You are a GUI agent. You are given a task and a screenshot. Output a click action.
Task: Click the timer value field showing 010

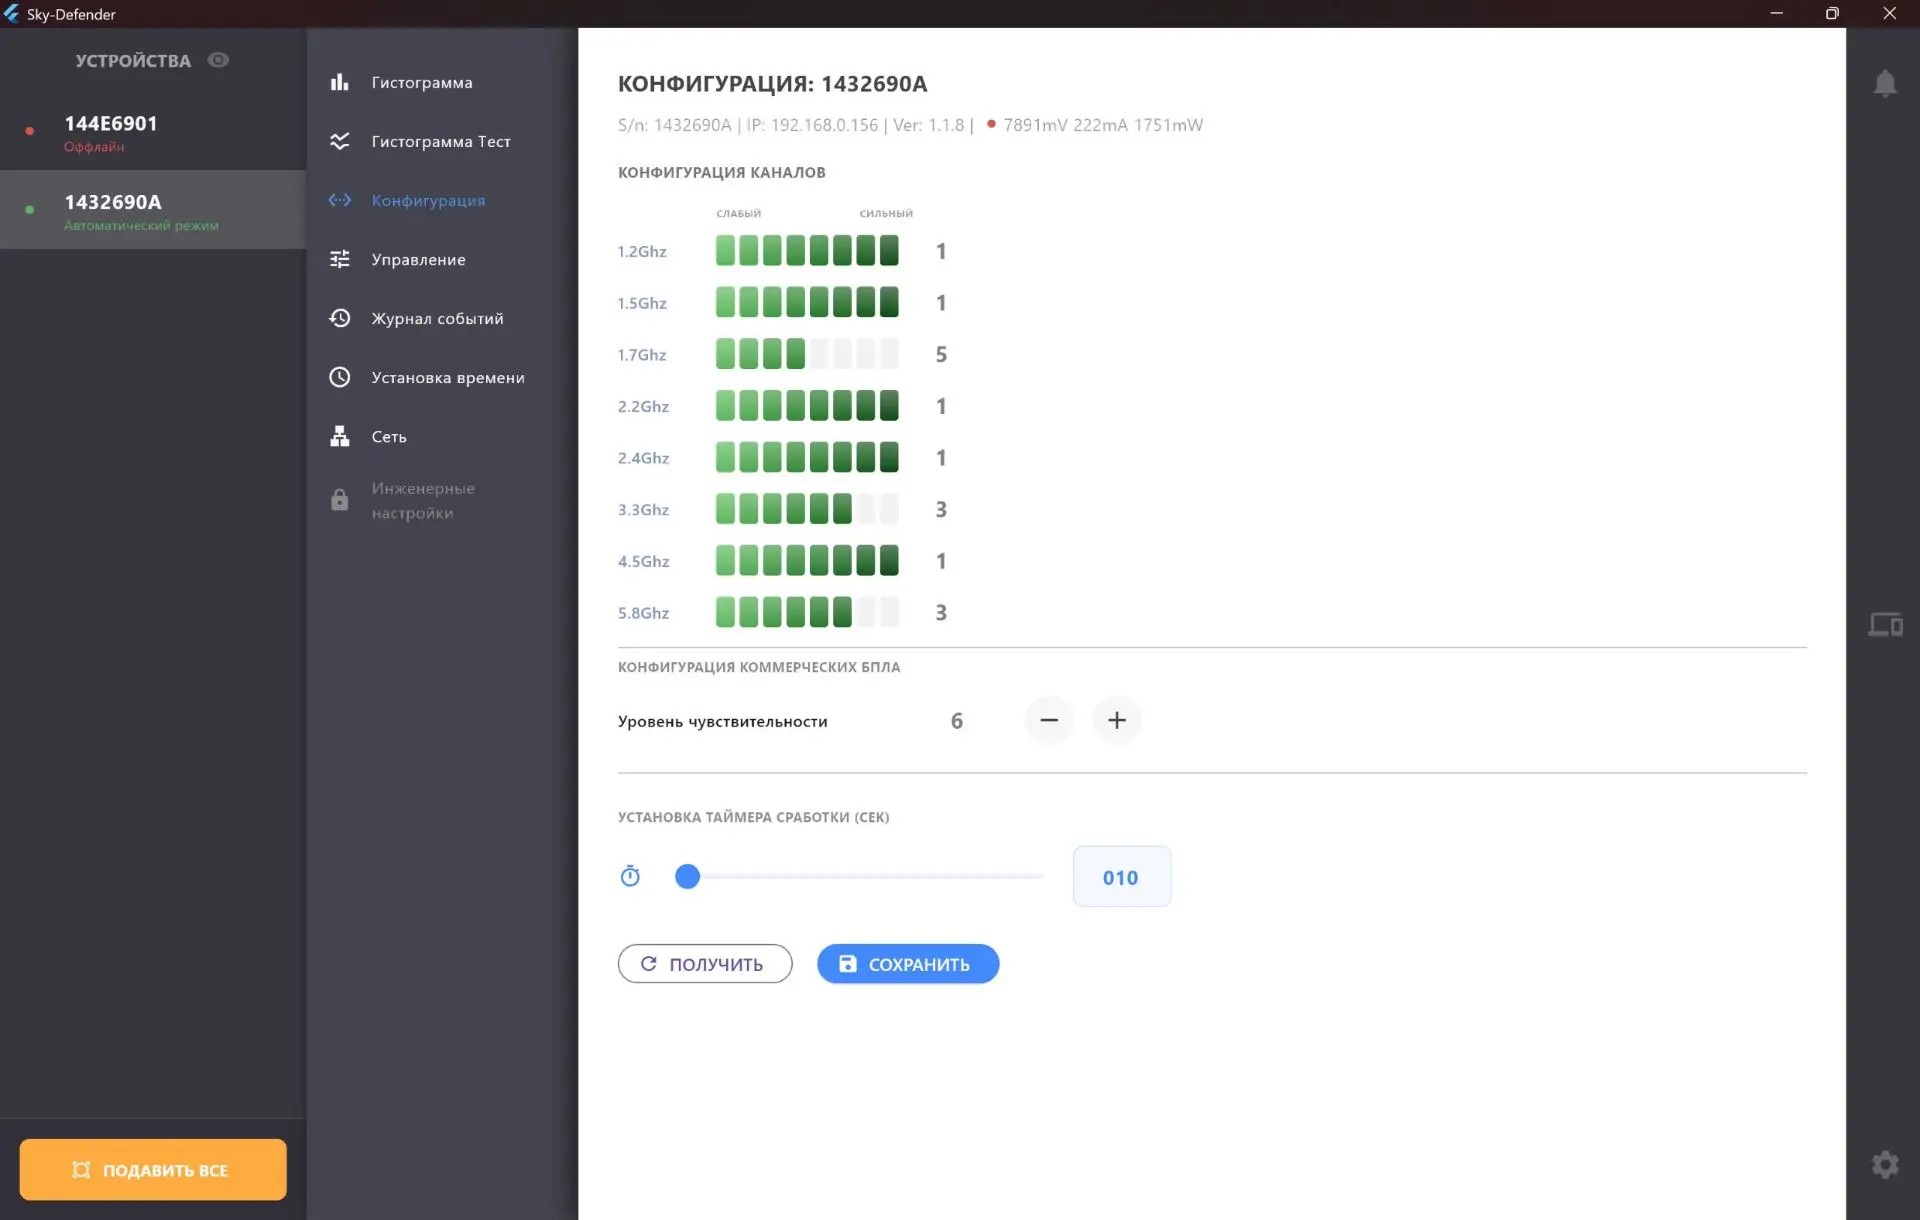tap(1122, 877)
